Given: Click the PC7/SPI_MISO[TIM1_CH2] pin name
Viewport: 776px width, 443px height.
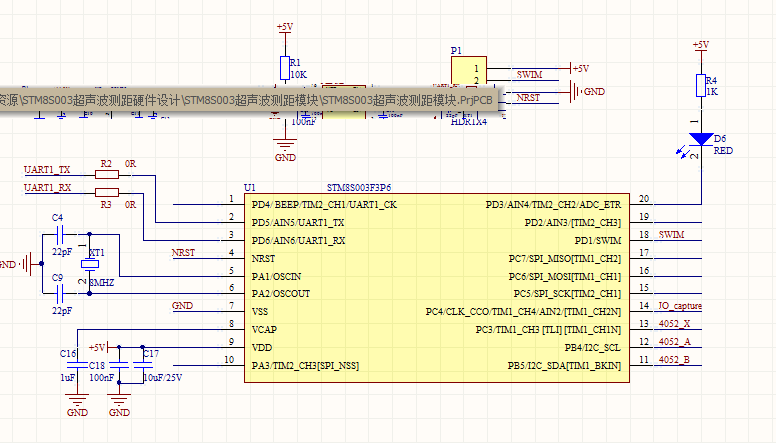Looking at the screenshot, I should tap(565, 258).
